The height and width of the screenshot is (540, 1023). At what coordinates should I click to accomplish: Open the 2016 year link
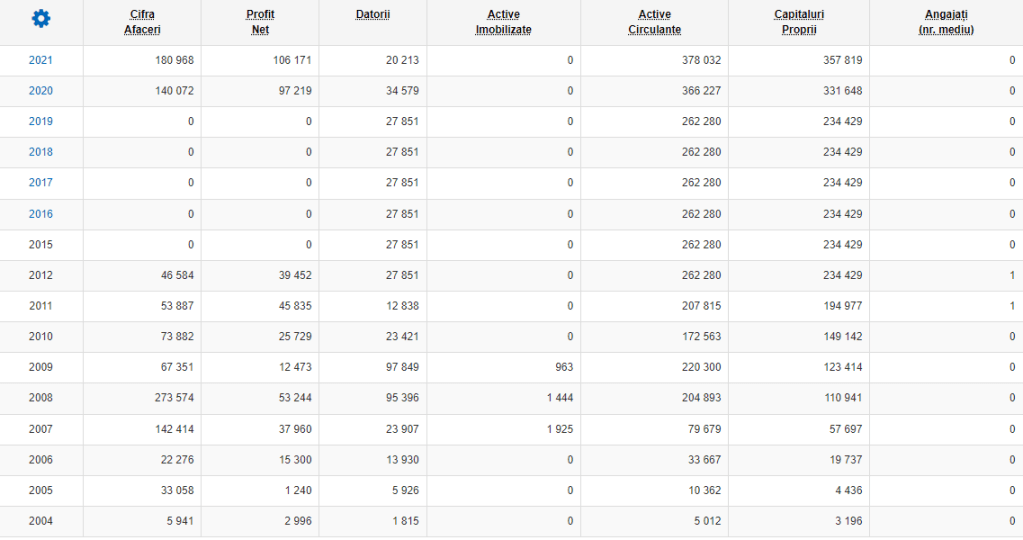coord(41,214)
